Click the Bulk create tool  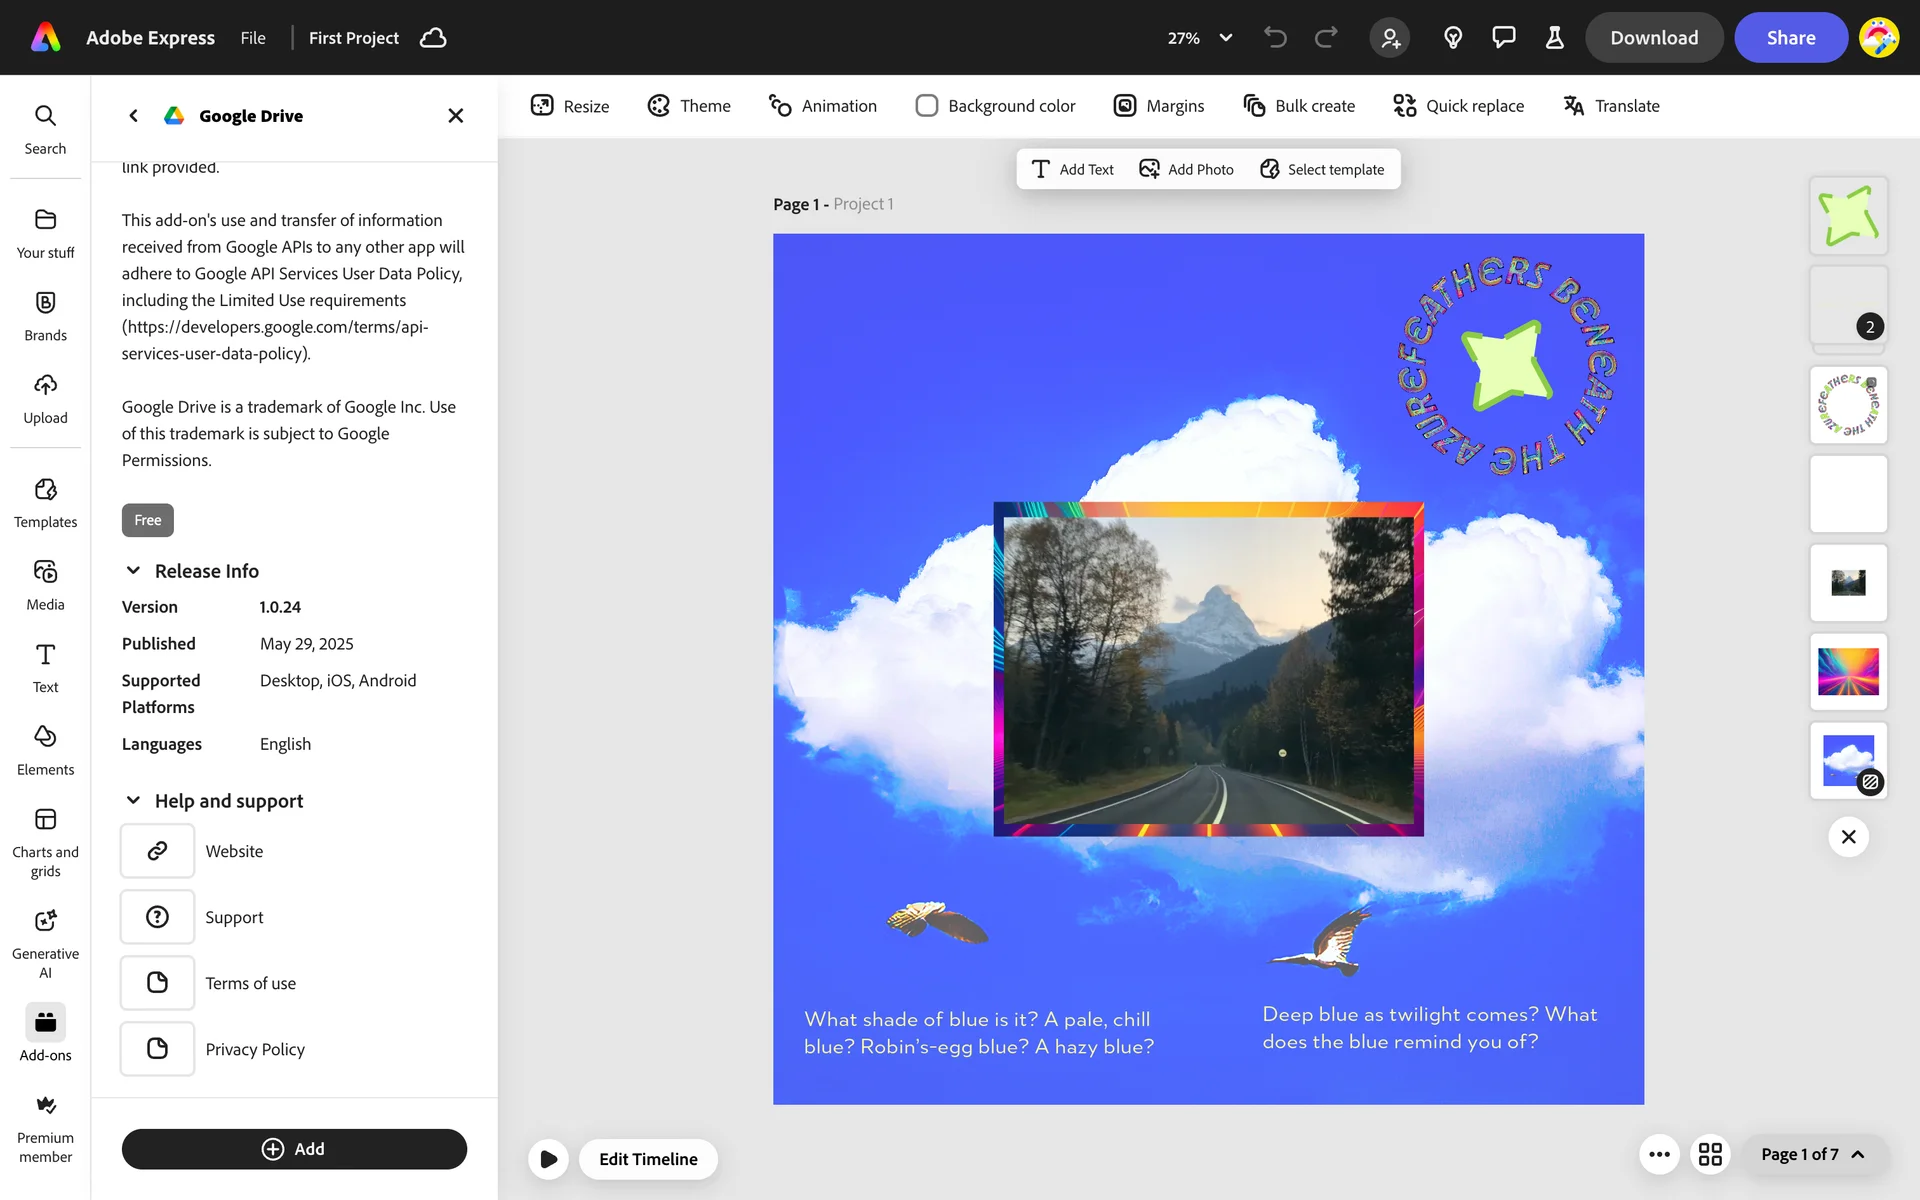pos(1298,106)
